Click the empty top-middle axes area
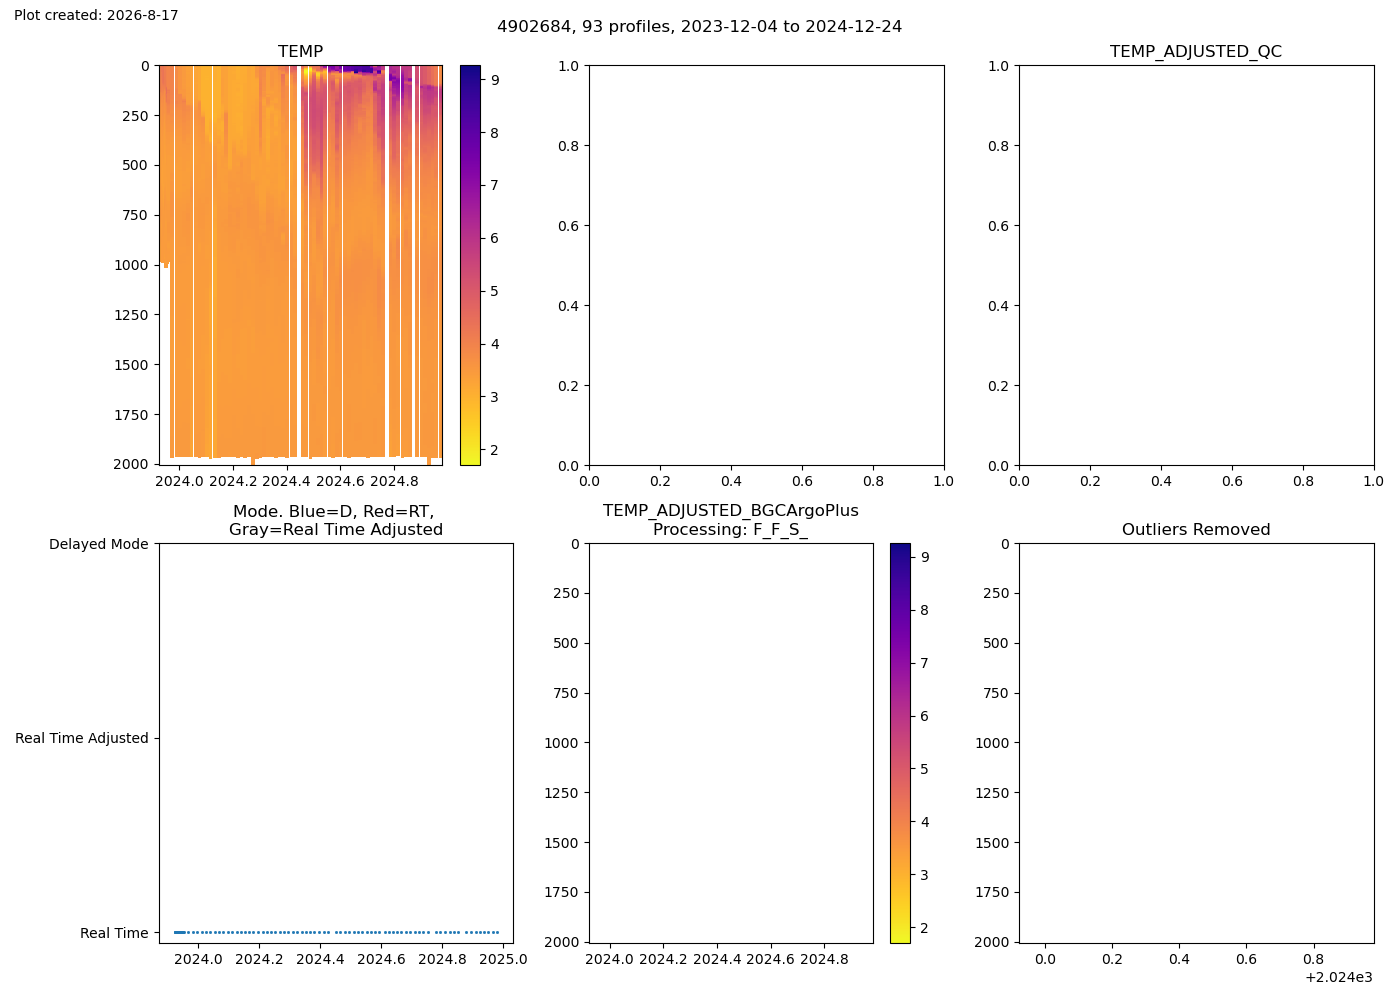The width and height of the screenshot is (1400, 1000). point(766,265)
